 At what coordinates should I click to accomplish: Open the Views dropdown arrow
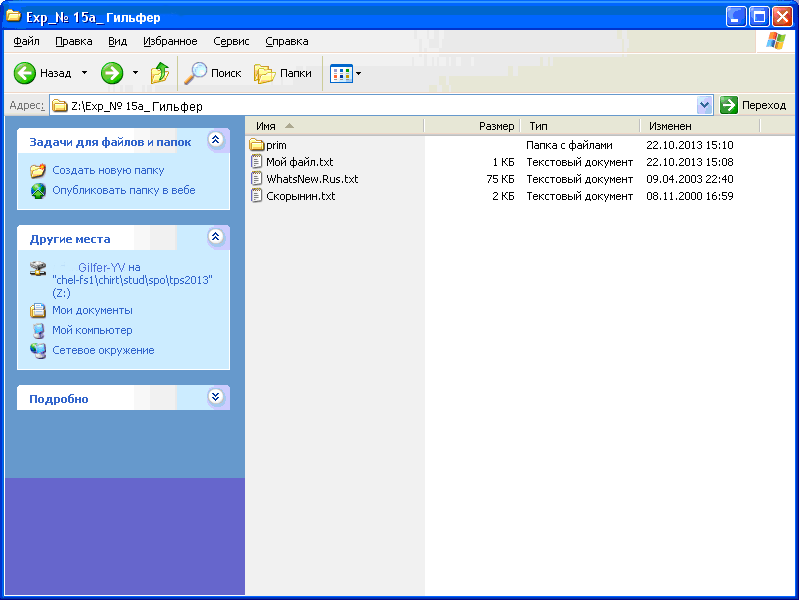coord(359,73)
